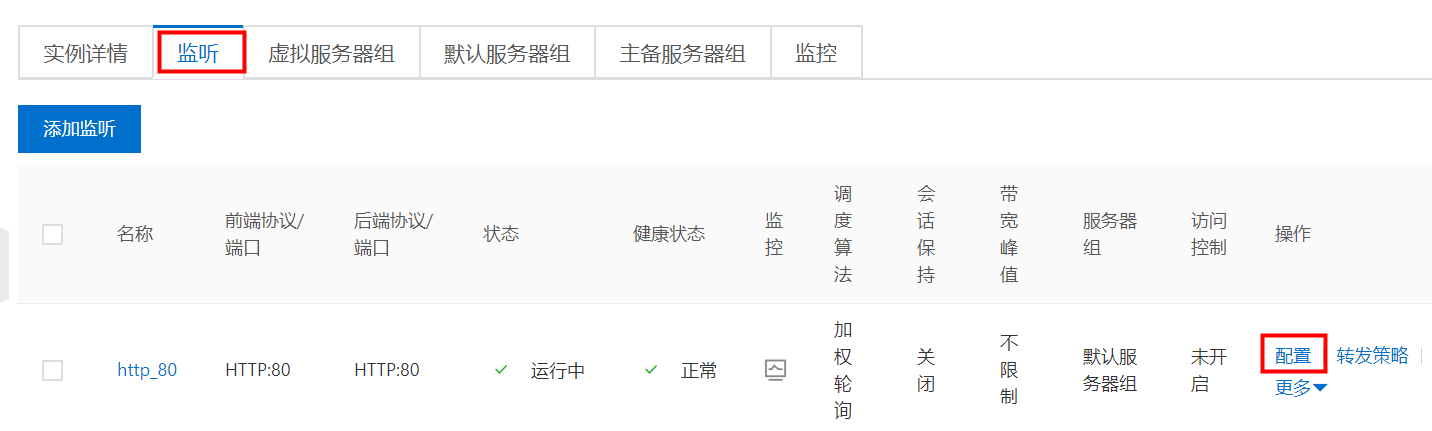Click the green running status checkmark

502,370
